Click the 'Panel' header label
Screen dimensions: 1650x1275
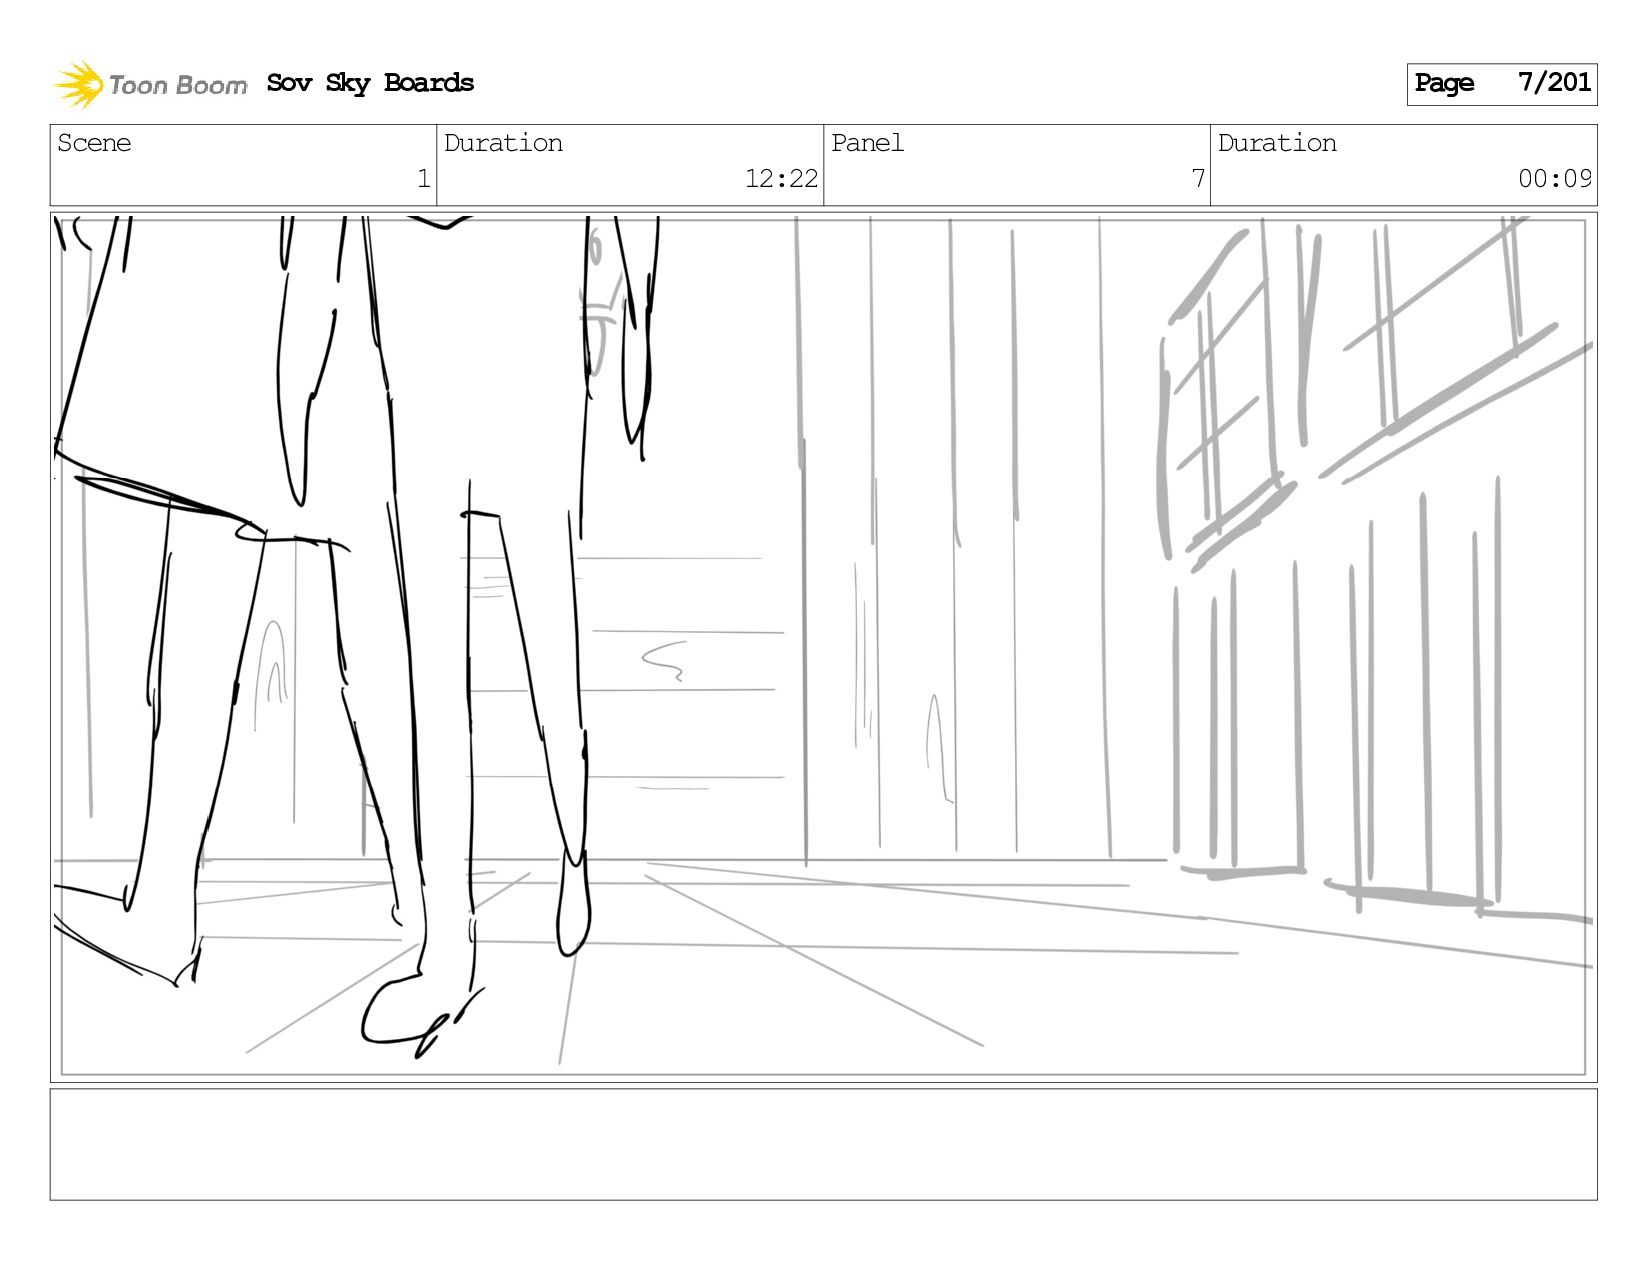pyautogui.click(x=867, y=143)
